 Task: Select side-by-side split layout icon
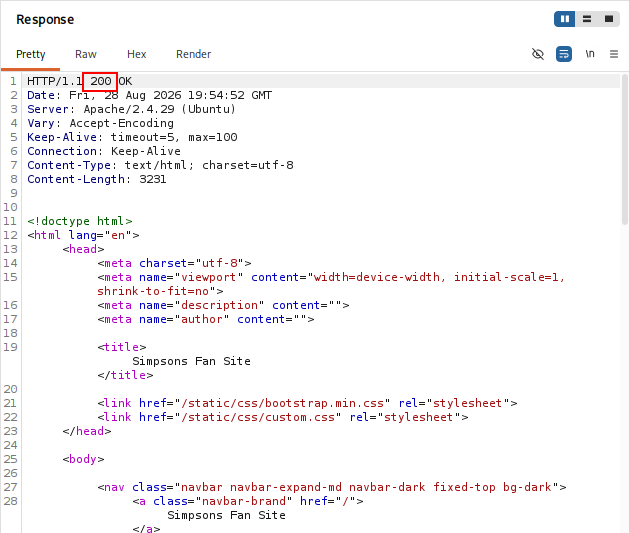[564, 19]
